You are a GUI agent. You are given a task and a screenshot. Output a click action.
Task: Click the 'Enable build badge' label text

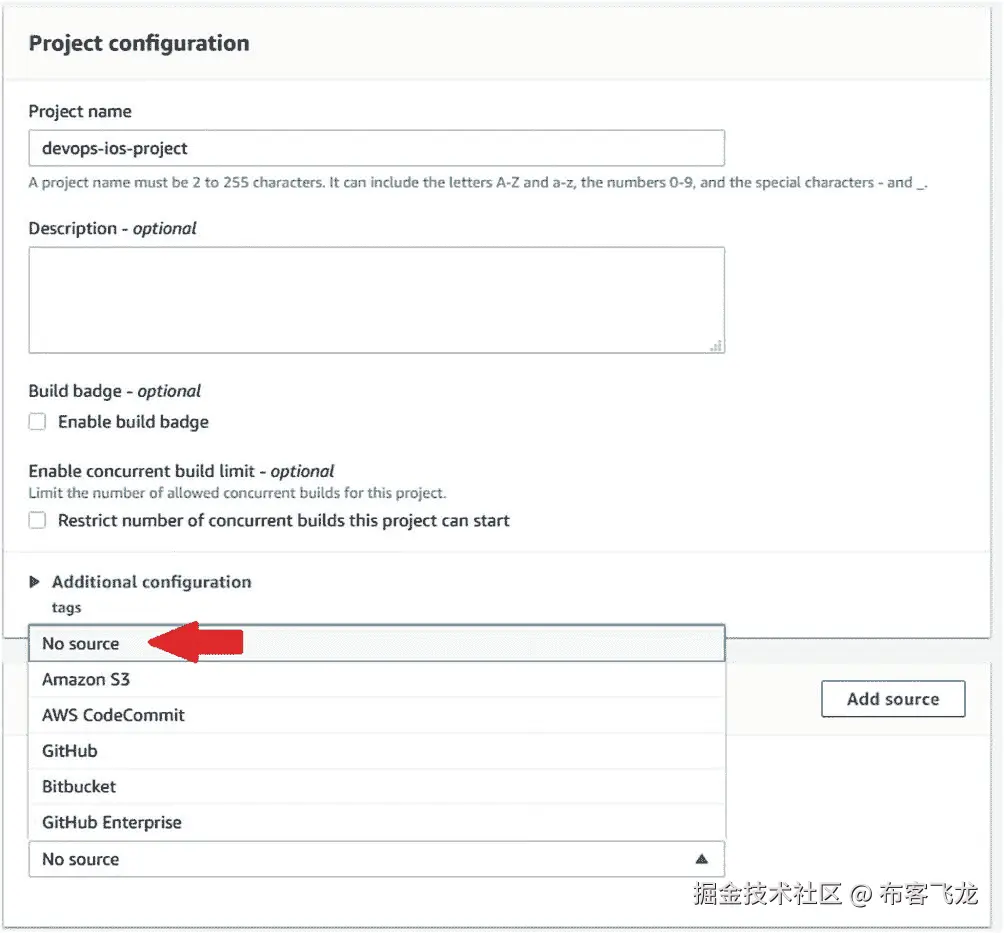point(133,422)
